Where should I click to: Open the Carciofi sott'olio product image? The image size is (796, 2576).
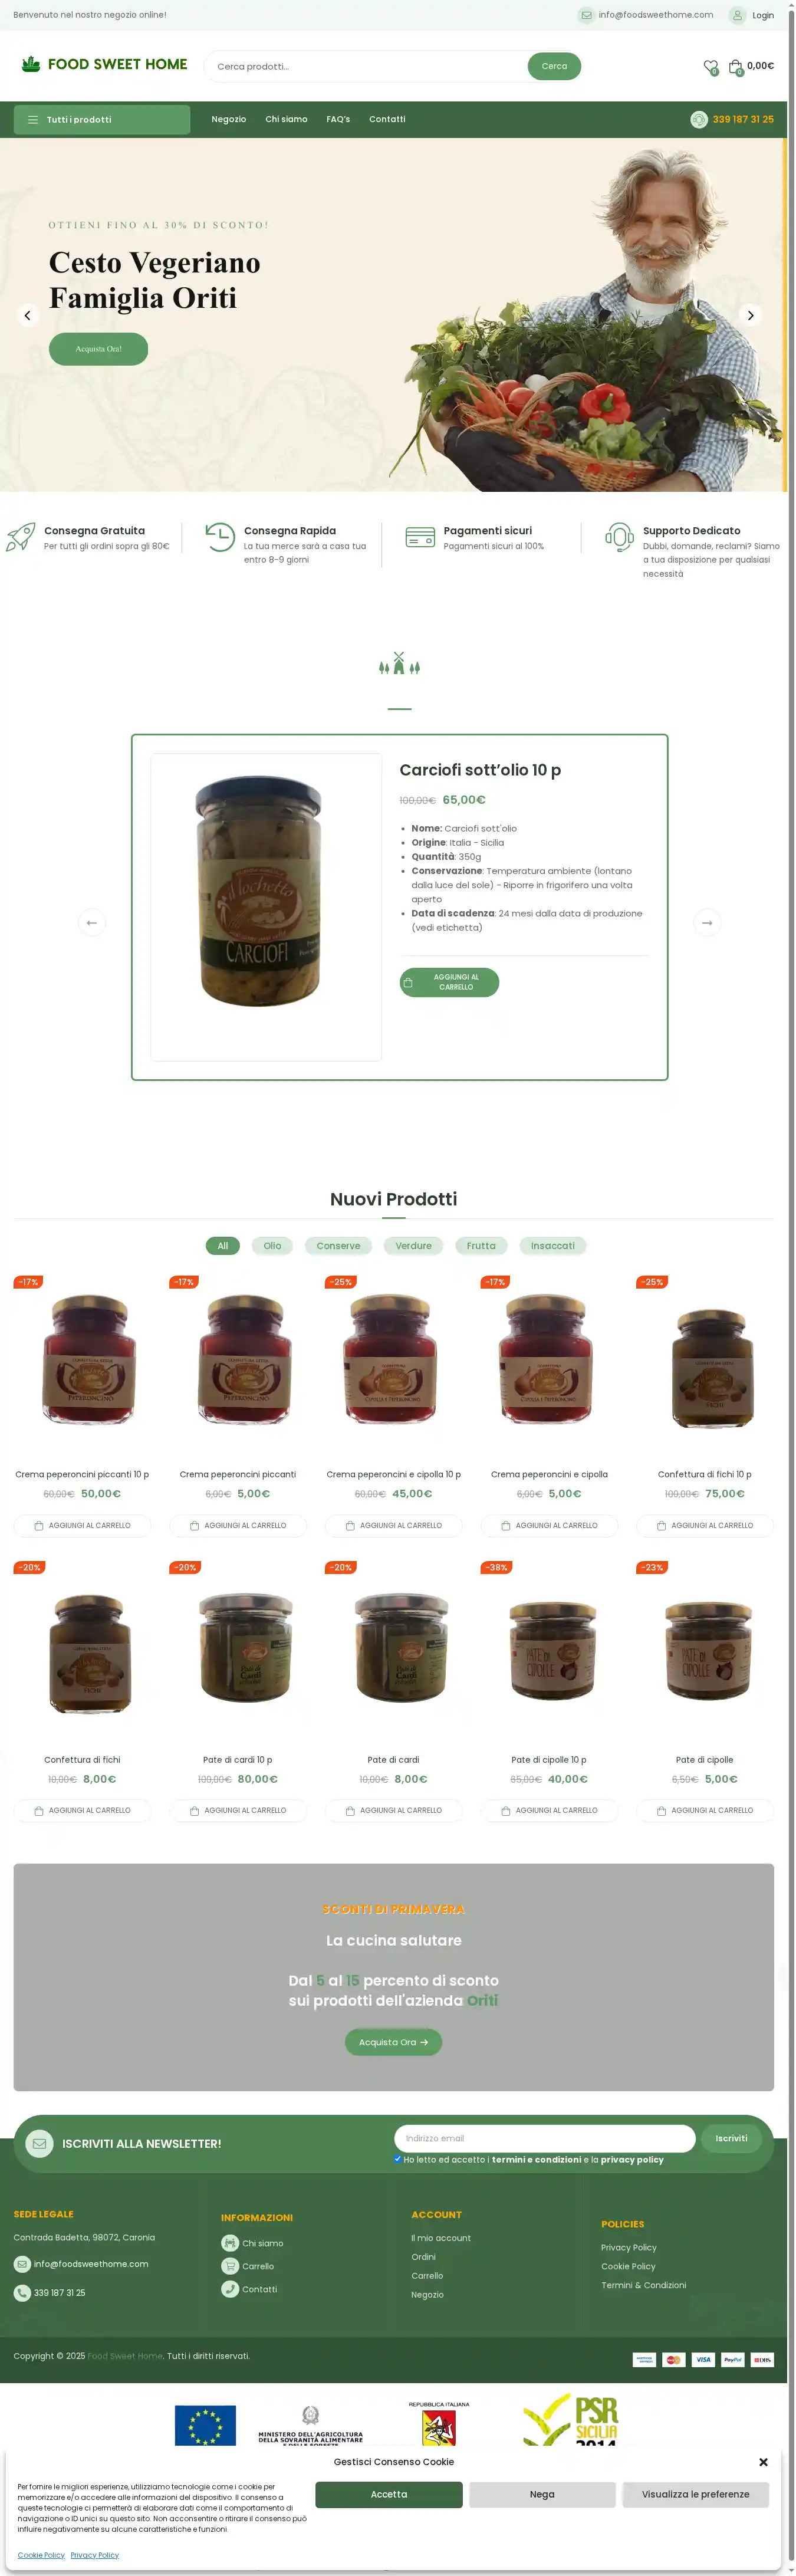tap(266, 906)
